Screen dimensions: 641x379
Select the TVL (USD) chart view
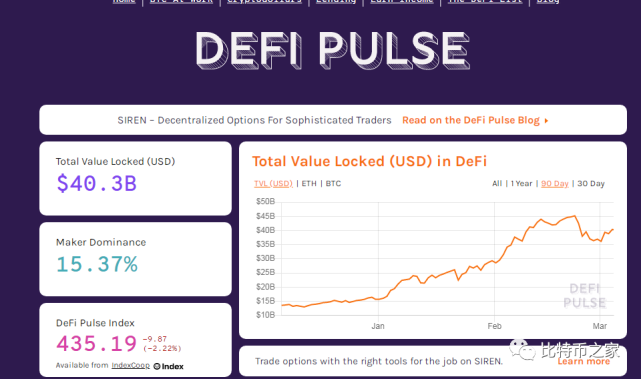273,184
